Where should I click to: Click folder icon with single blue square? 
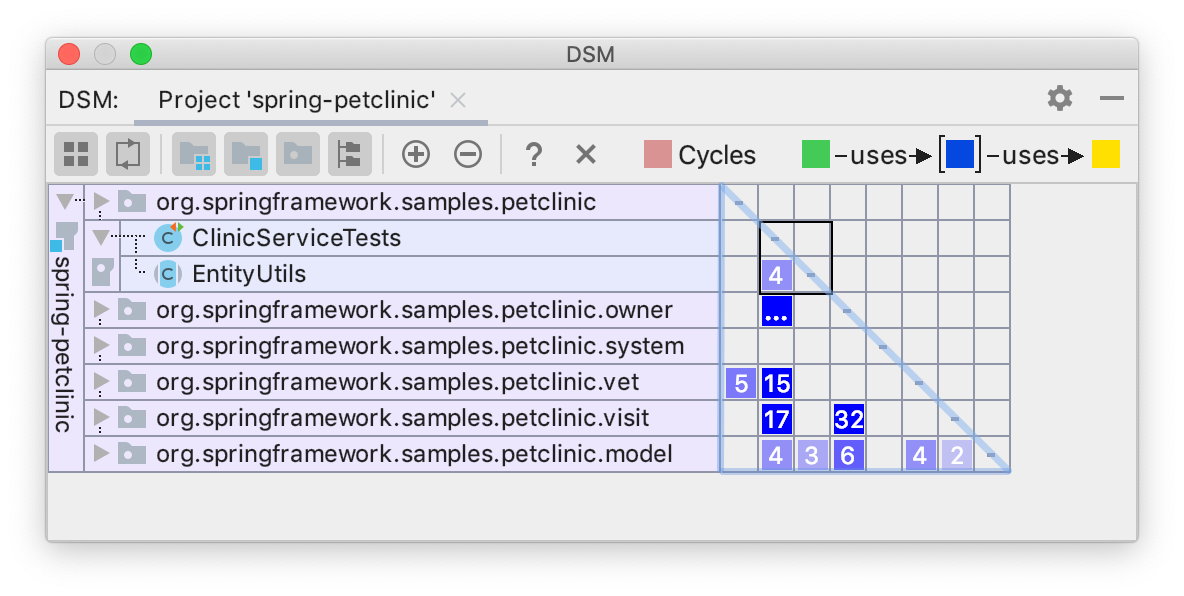(x=246, y=154)
